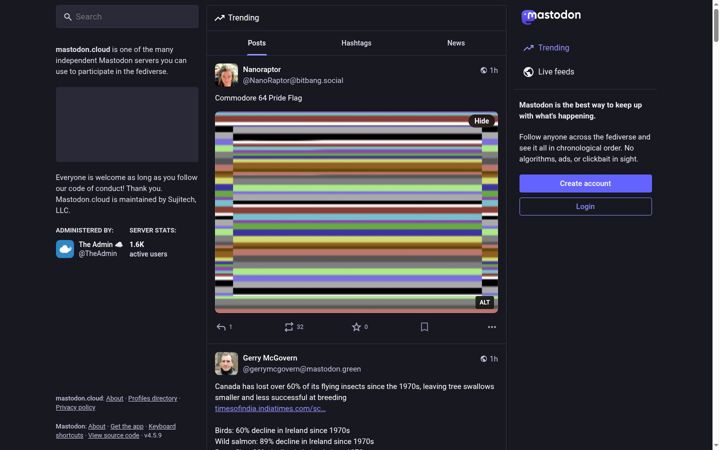720x450 pixels.
Task: Boost the Commodore 64 Pride Flag post
Action: [x=289, y=327]
